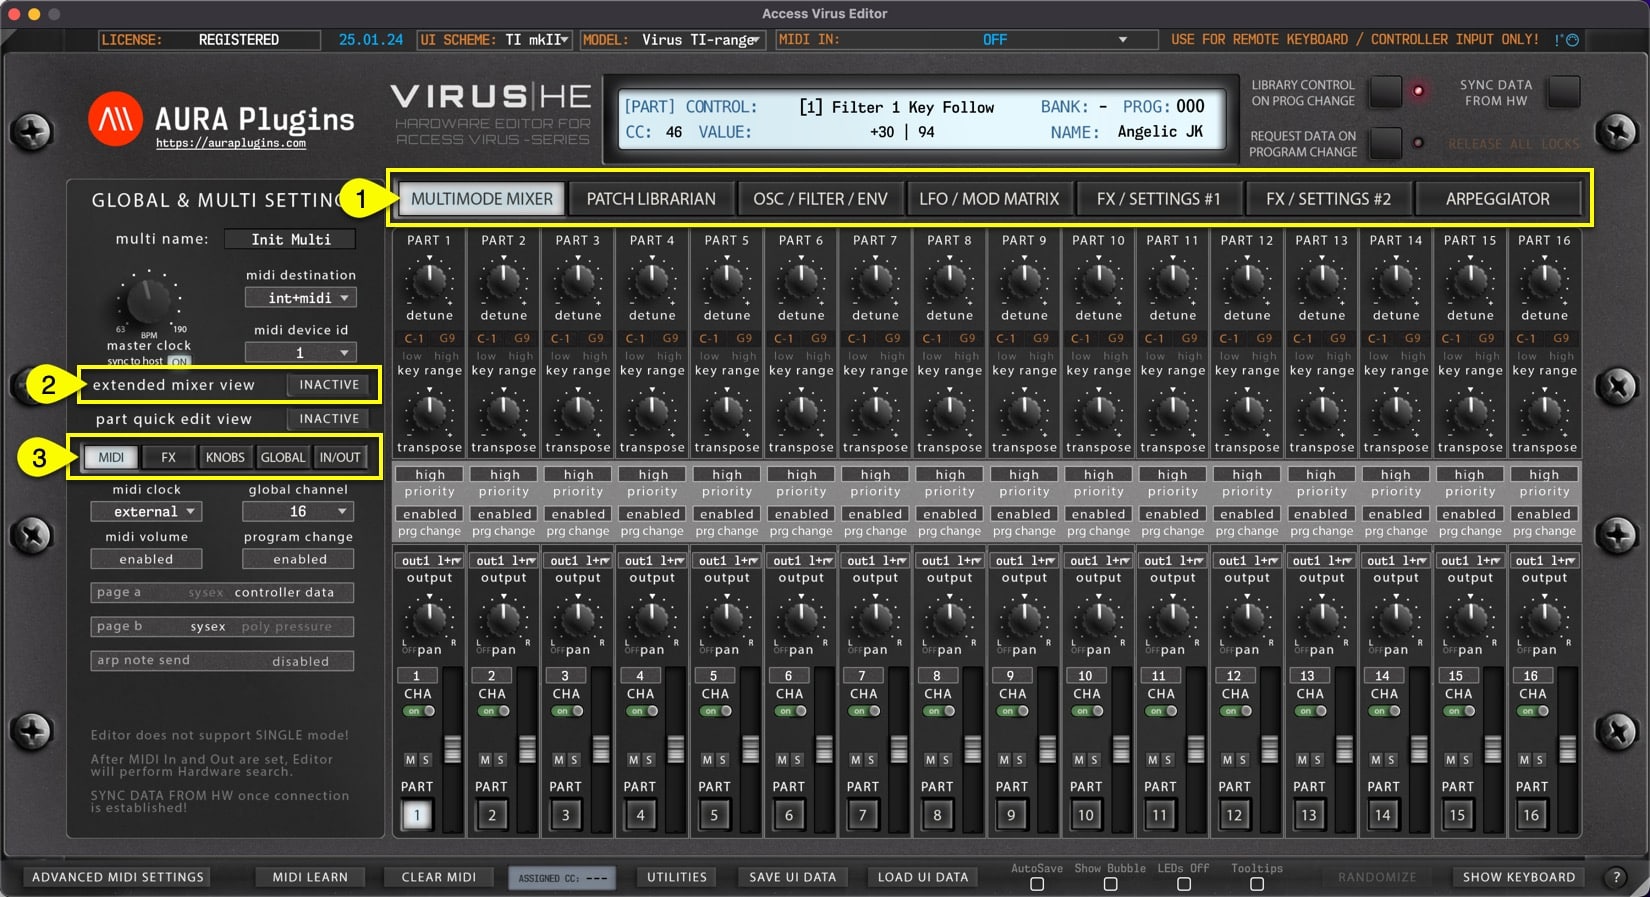Viewport: 1650px width, 897px height.
Task: Click the AURA Plugins red logo icon
Action: click(x=115, y=119)
